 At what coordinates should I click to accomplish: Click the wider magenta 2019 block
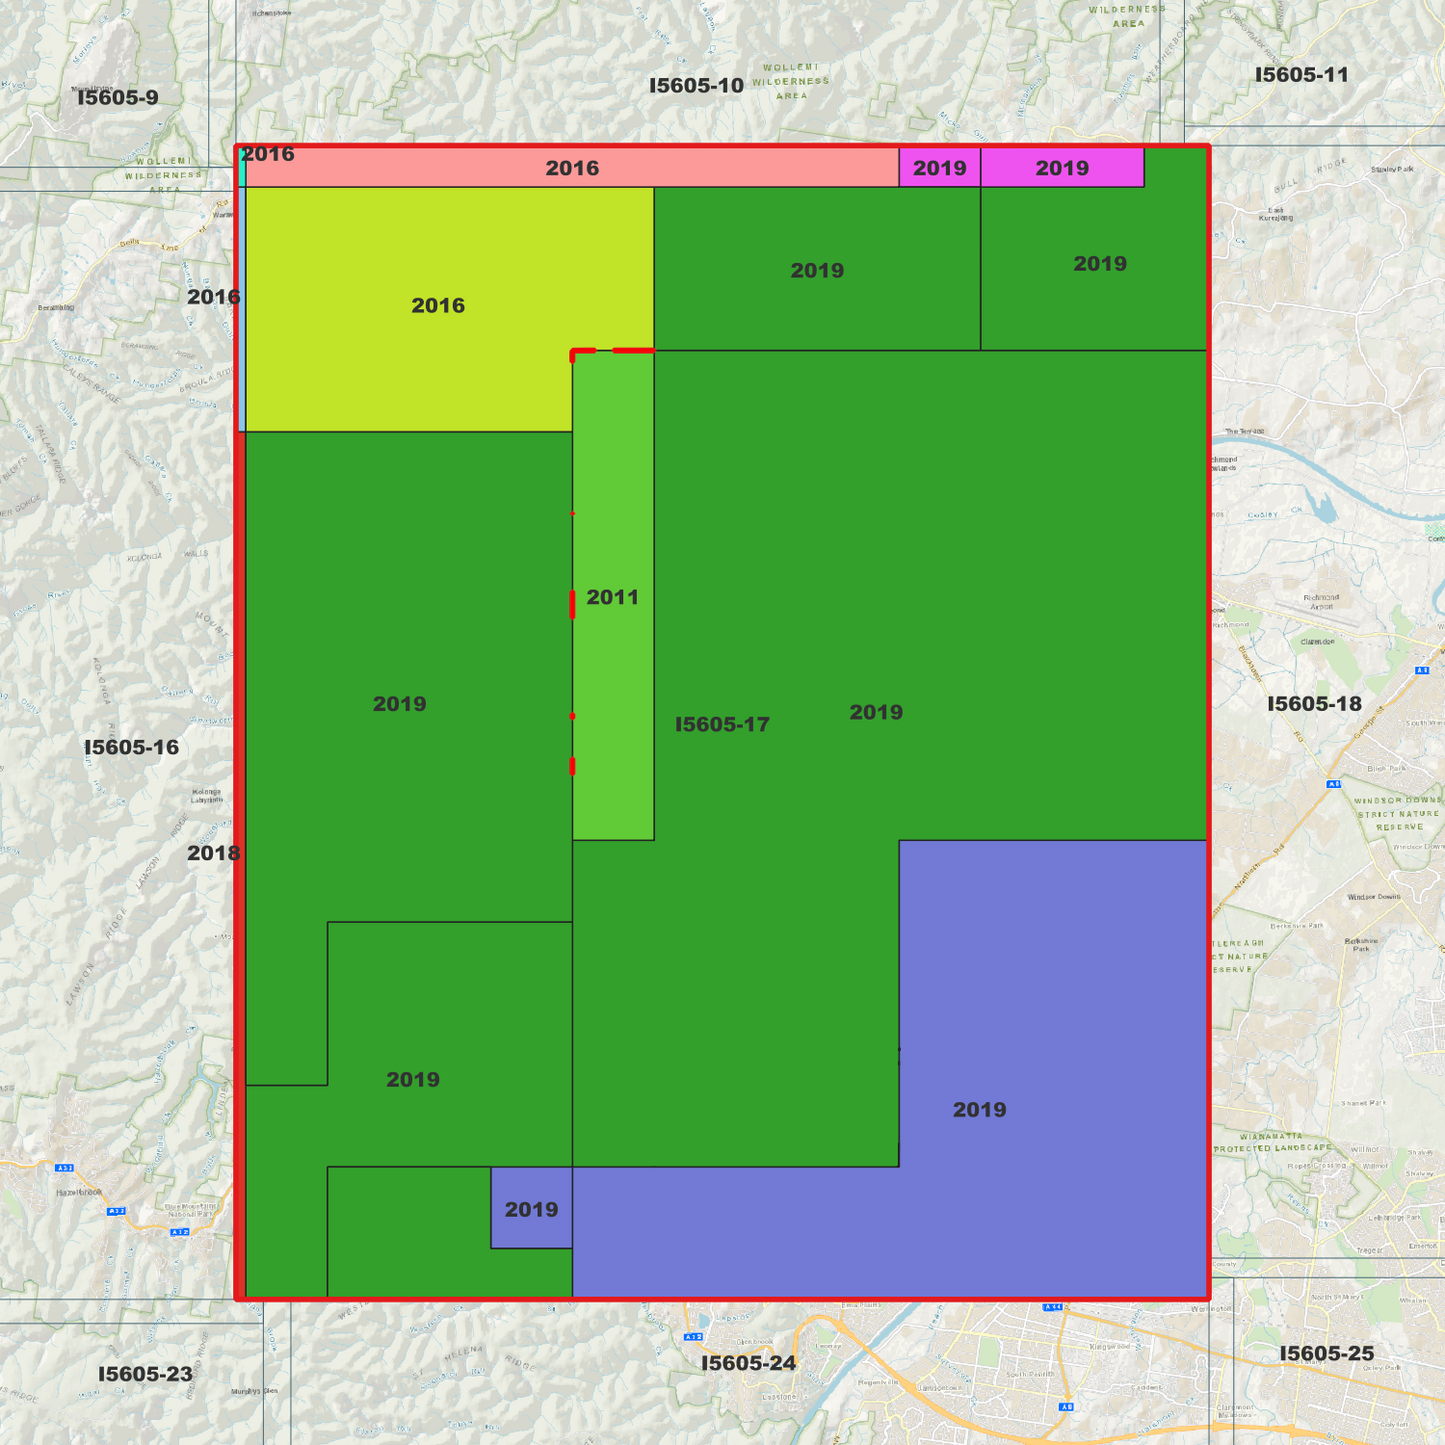pyautogui.click(x=1062, y=168)
